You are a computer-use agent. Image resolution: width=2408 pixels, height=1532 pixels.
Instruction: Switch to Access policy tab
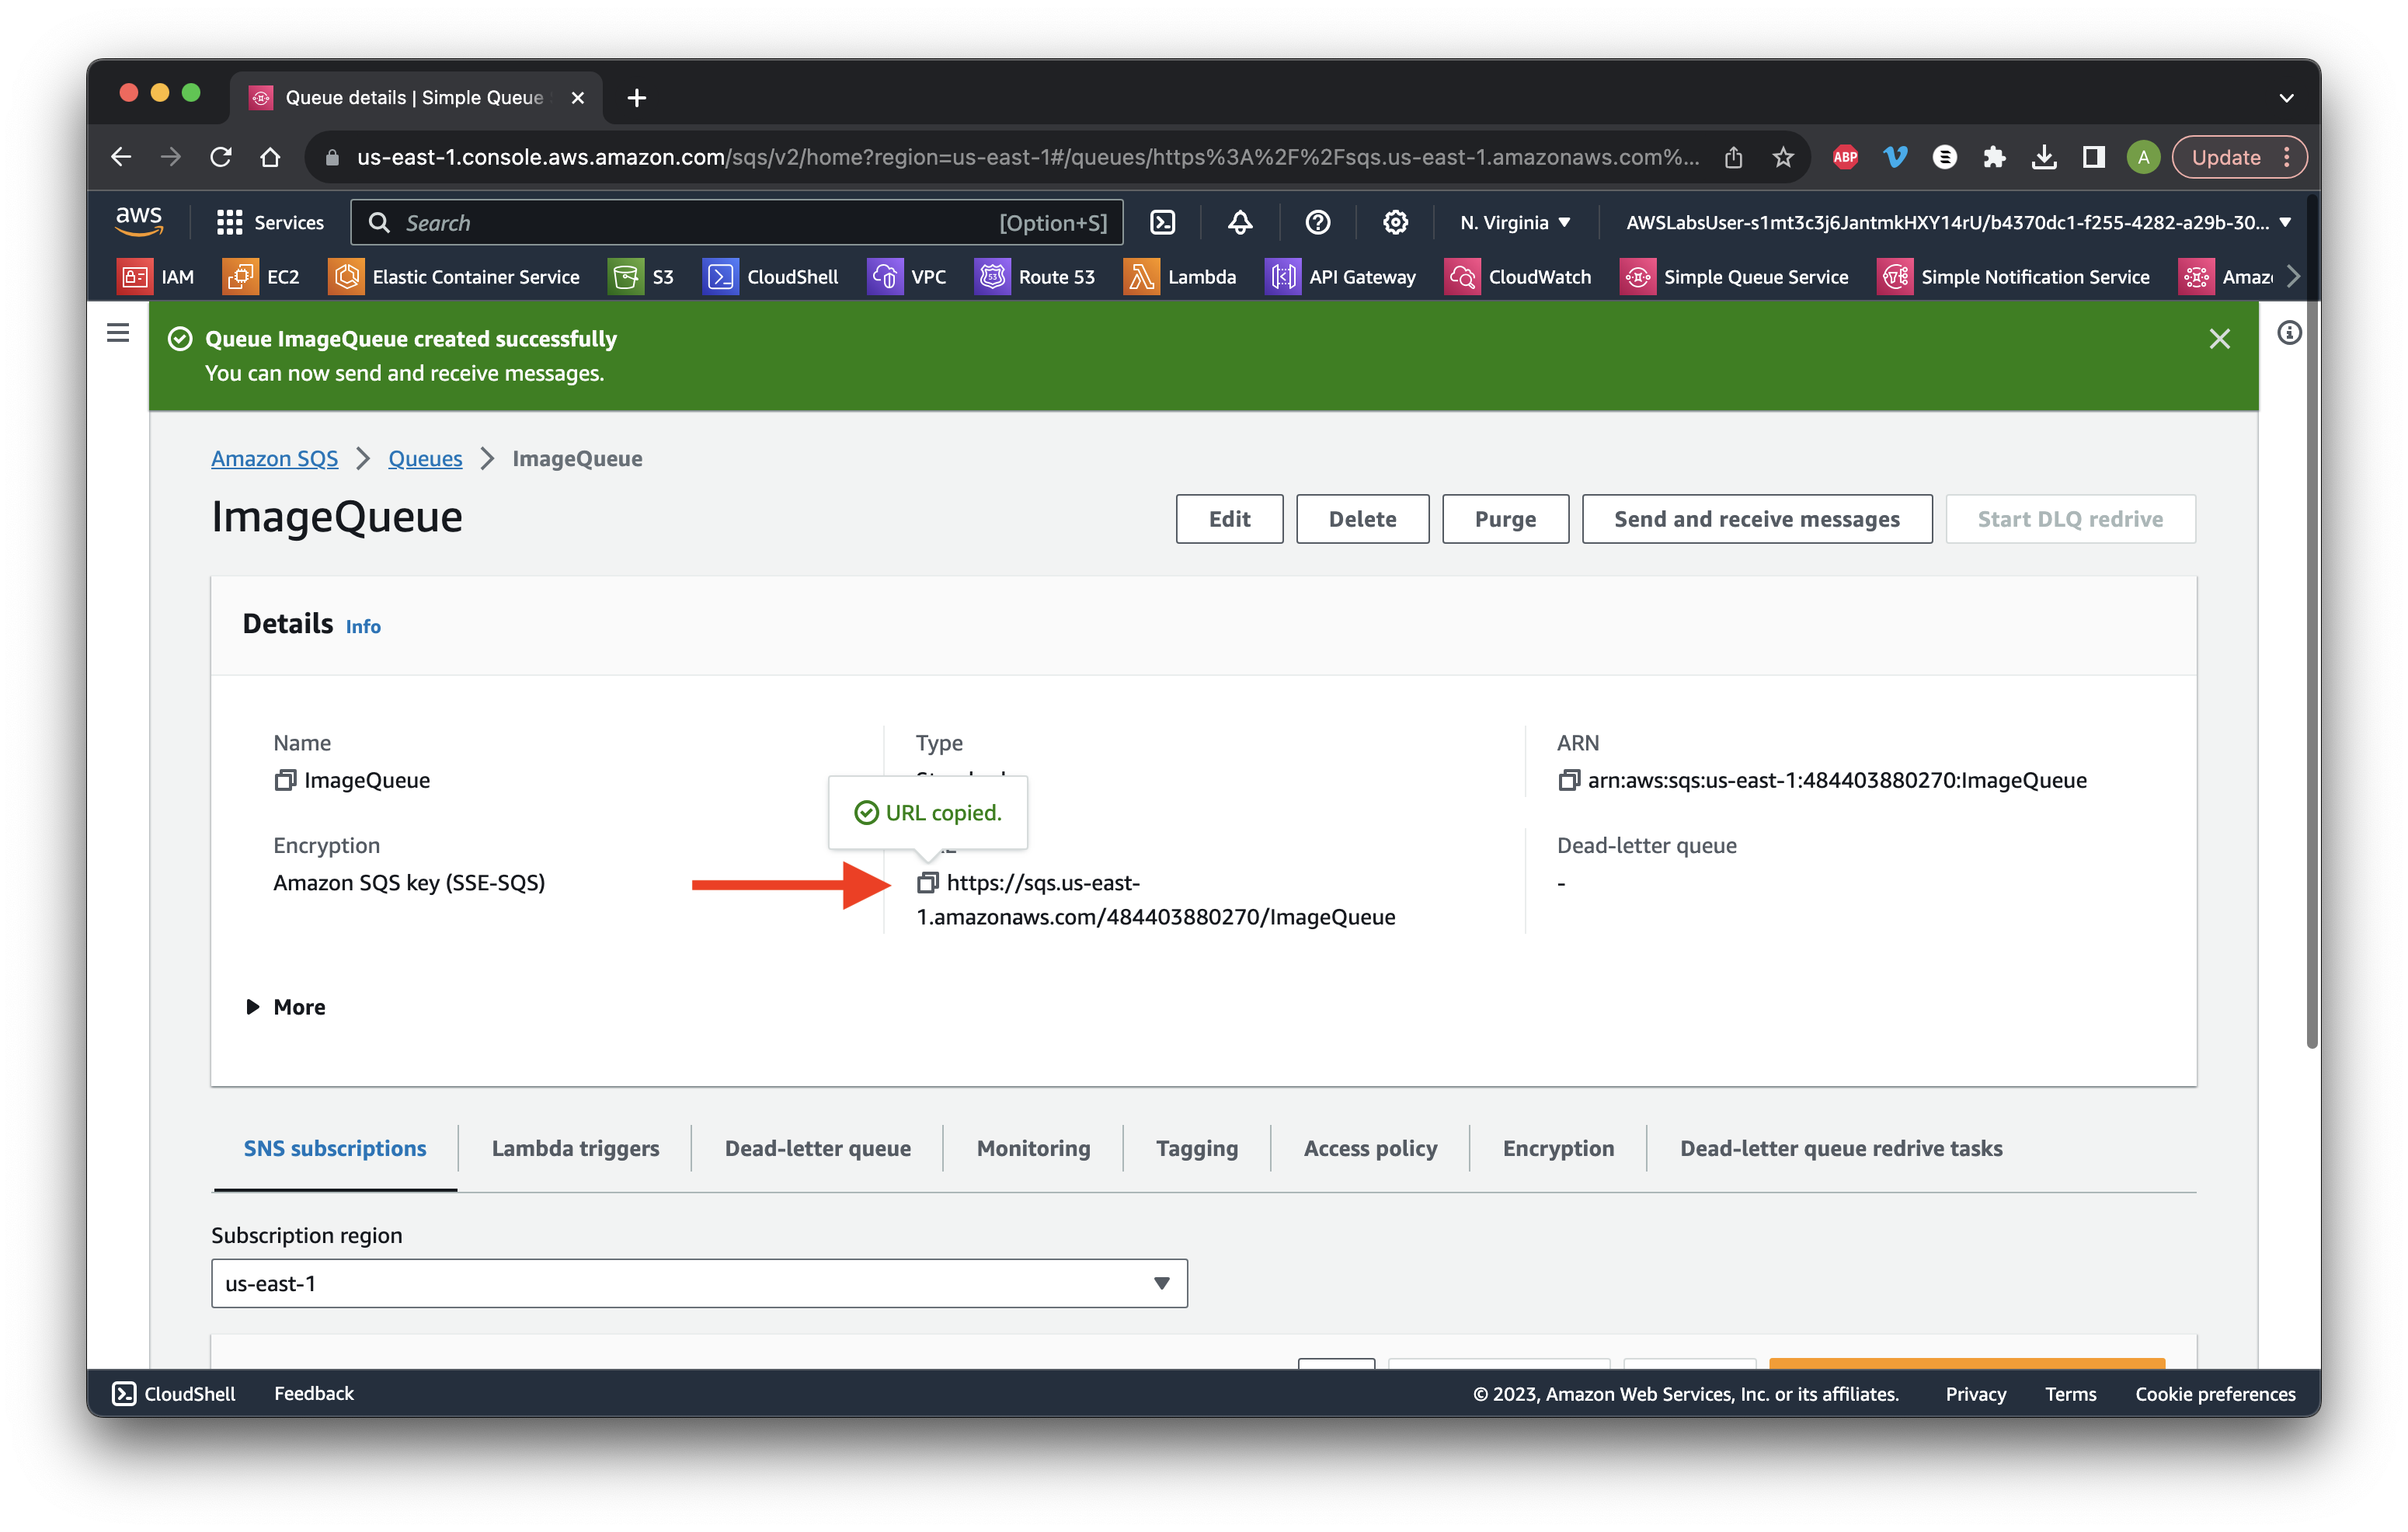tap(1370, 1148)
